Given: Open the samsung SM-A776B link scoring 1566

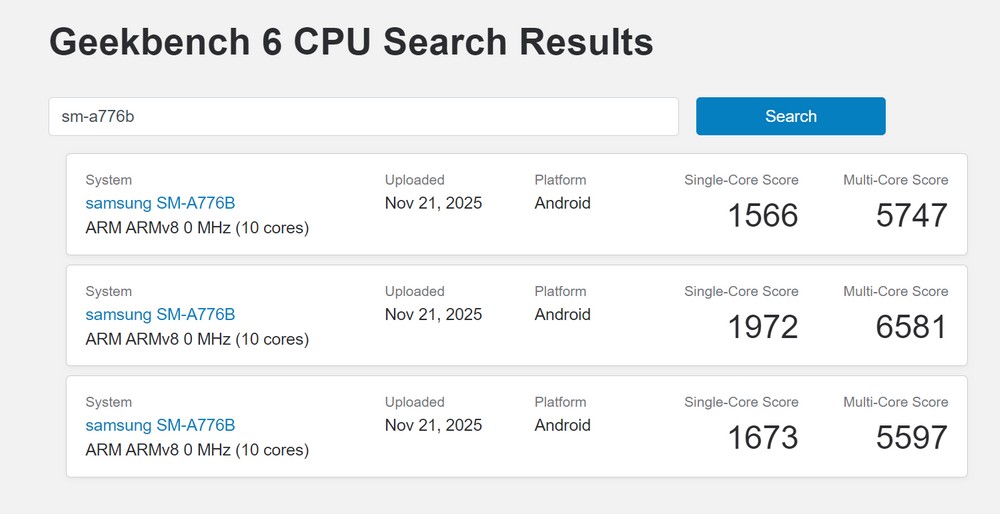Looking at the screenshot, I should [160, 203].
